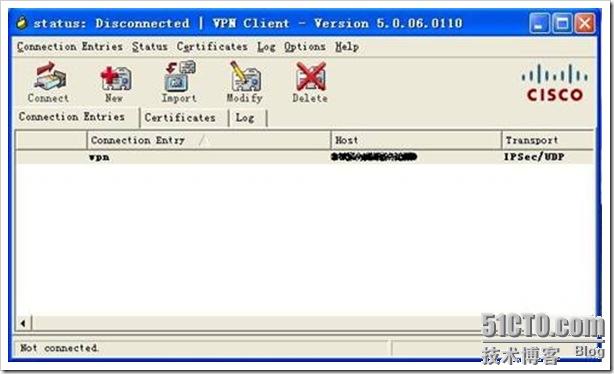Click the IPSec/UDP transport cell

tap(534, 157)
